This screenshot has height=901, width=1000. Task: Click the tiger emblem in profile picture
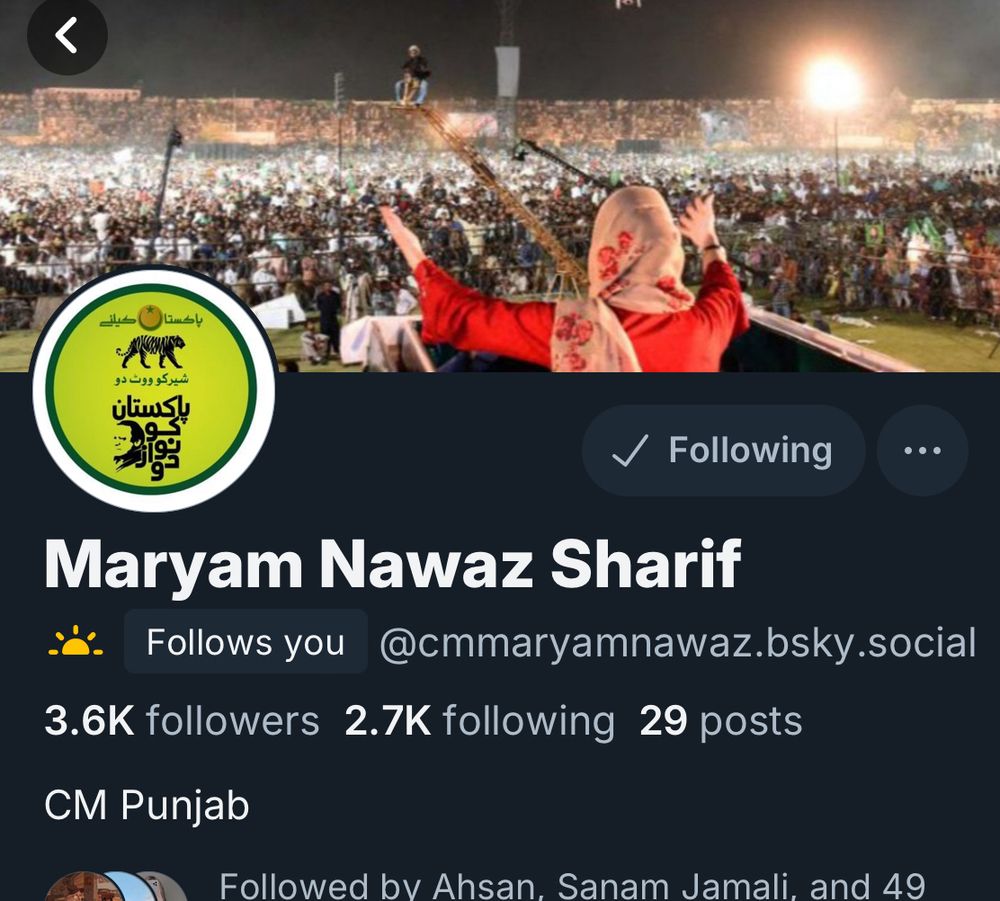pos(151,351)
